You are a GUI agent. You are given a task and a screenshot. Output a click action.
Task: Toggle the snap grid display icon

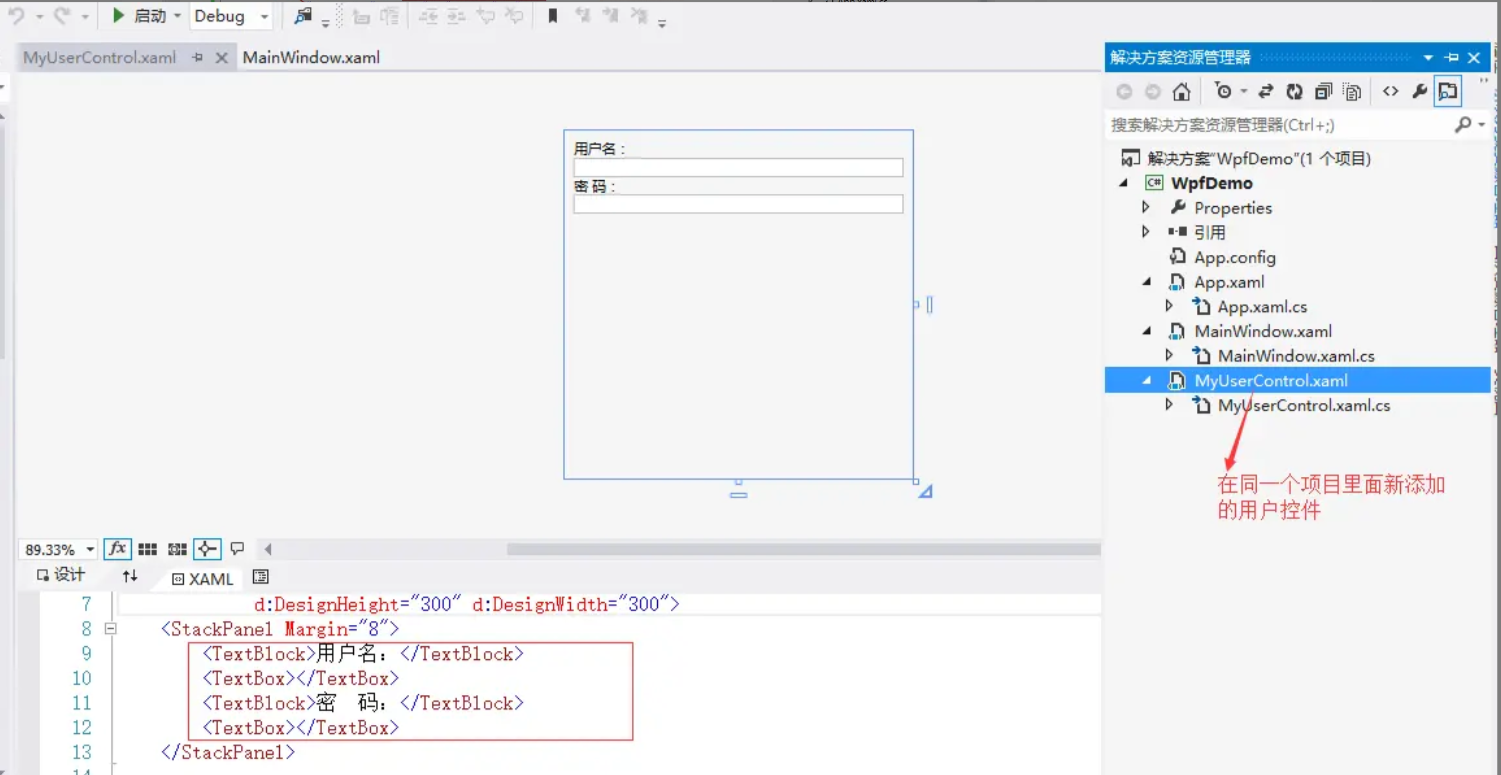[x=147, y=548]
